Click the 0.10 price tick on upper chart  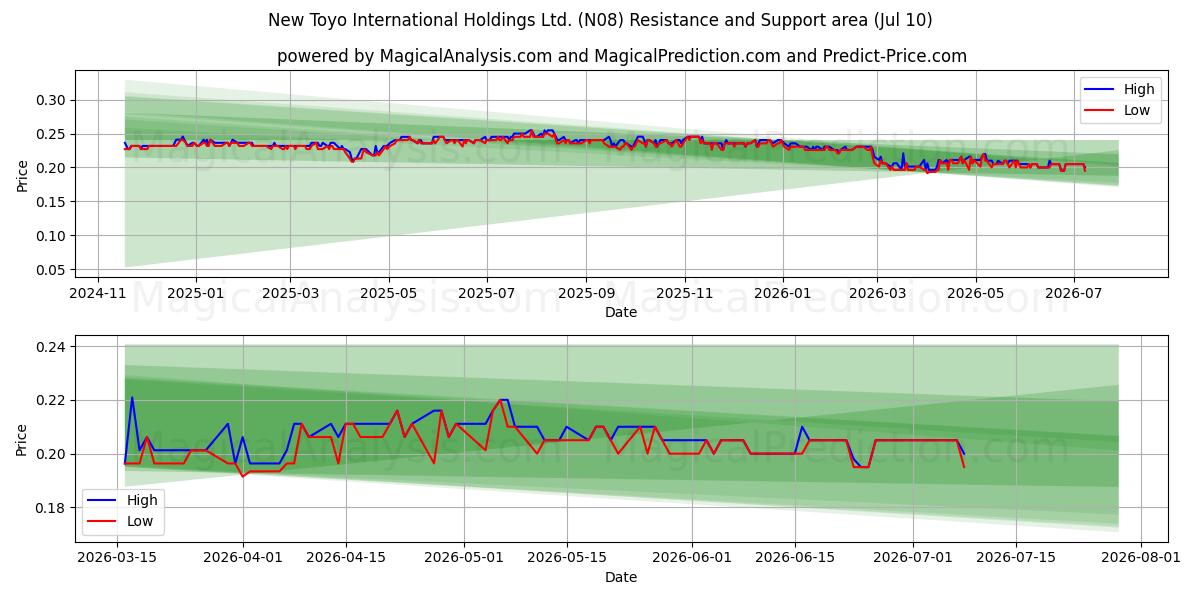tap(52, 236)
